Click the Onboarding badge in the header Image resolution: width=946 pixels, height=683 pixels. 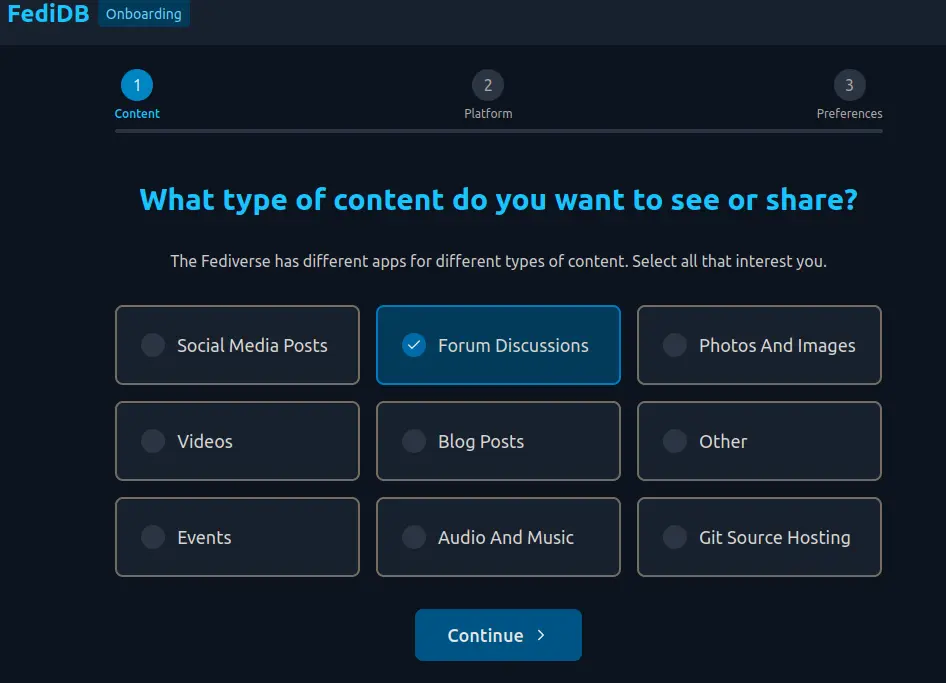pos(144,14)
